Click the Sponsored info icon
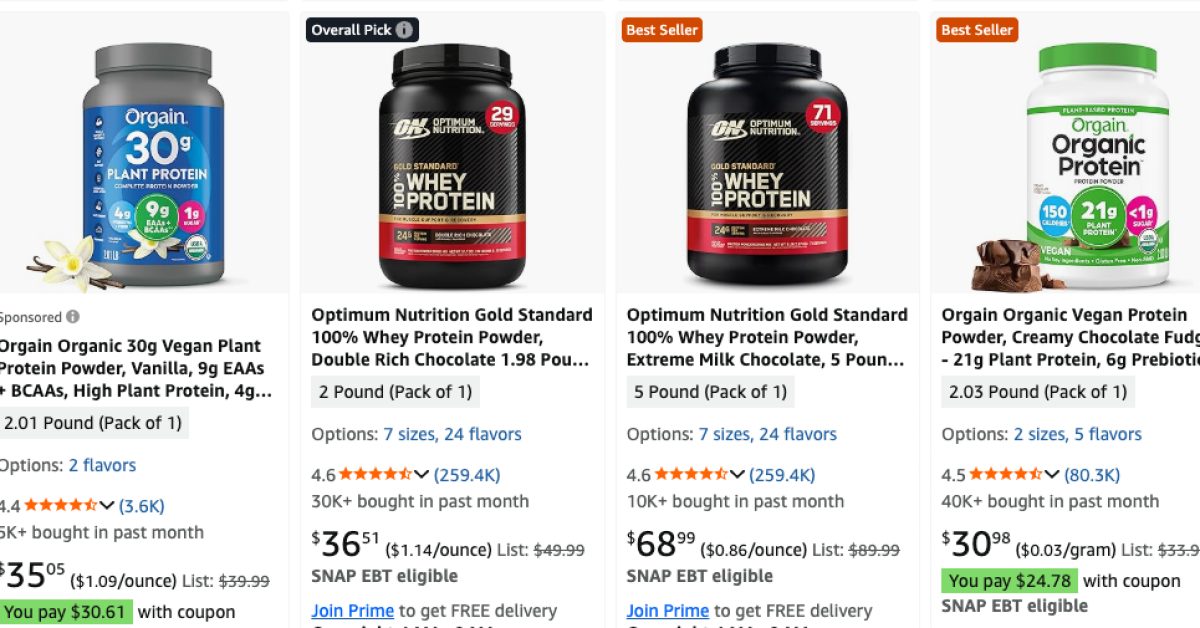 (x=73, y=317)
